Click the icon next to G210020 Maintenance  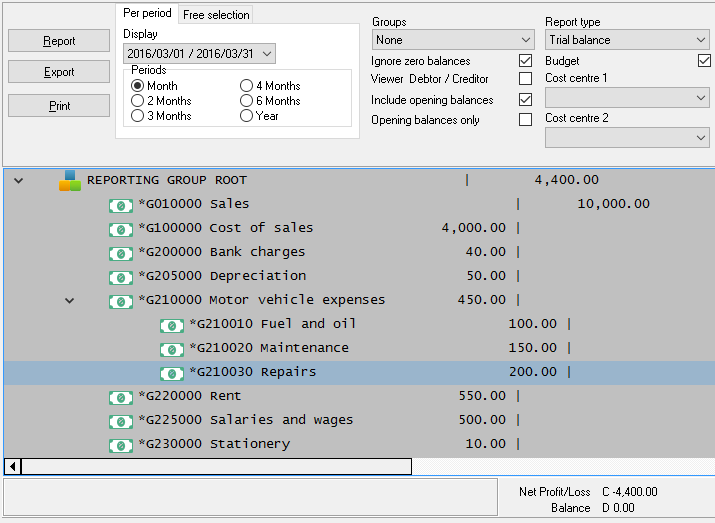[172, 349]
